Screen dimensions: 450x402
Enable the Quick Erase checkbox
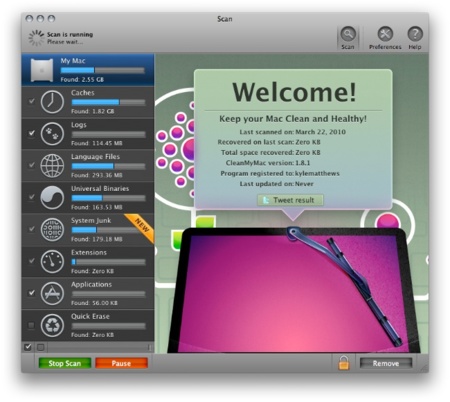pos(31,325)
